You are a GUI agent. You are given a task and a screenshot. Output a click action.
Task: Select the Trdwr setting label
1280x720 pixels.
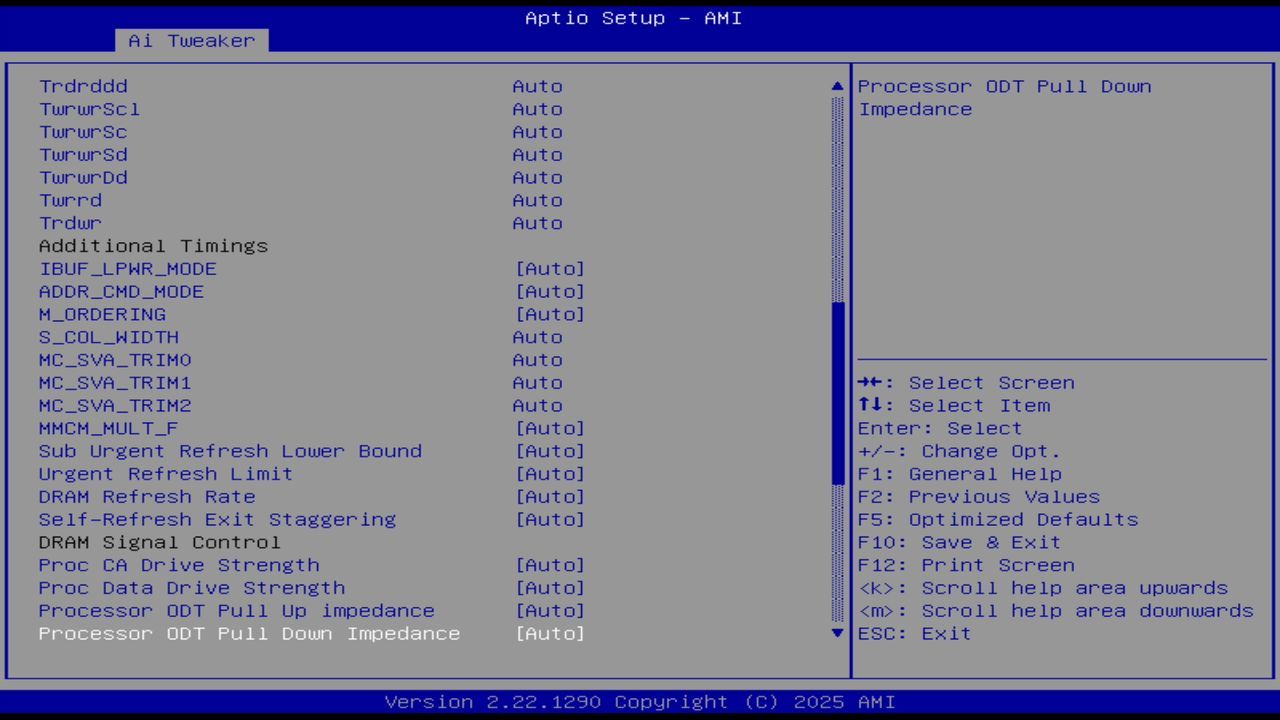pyautogui.click(x=70, y=224)
